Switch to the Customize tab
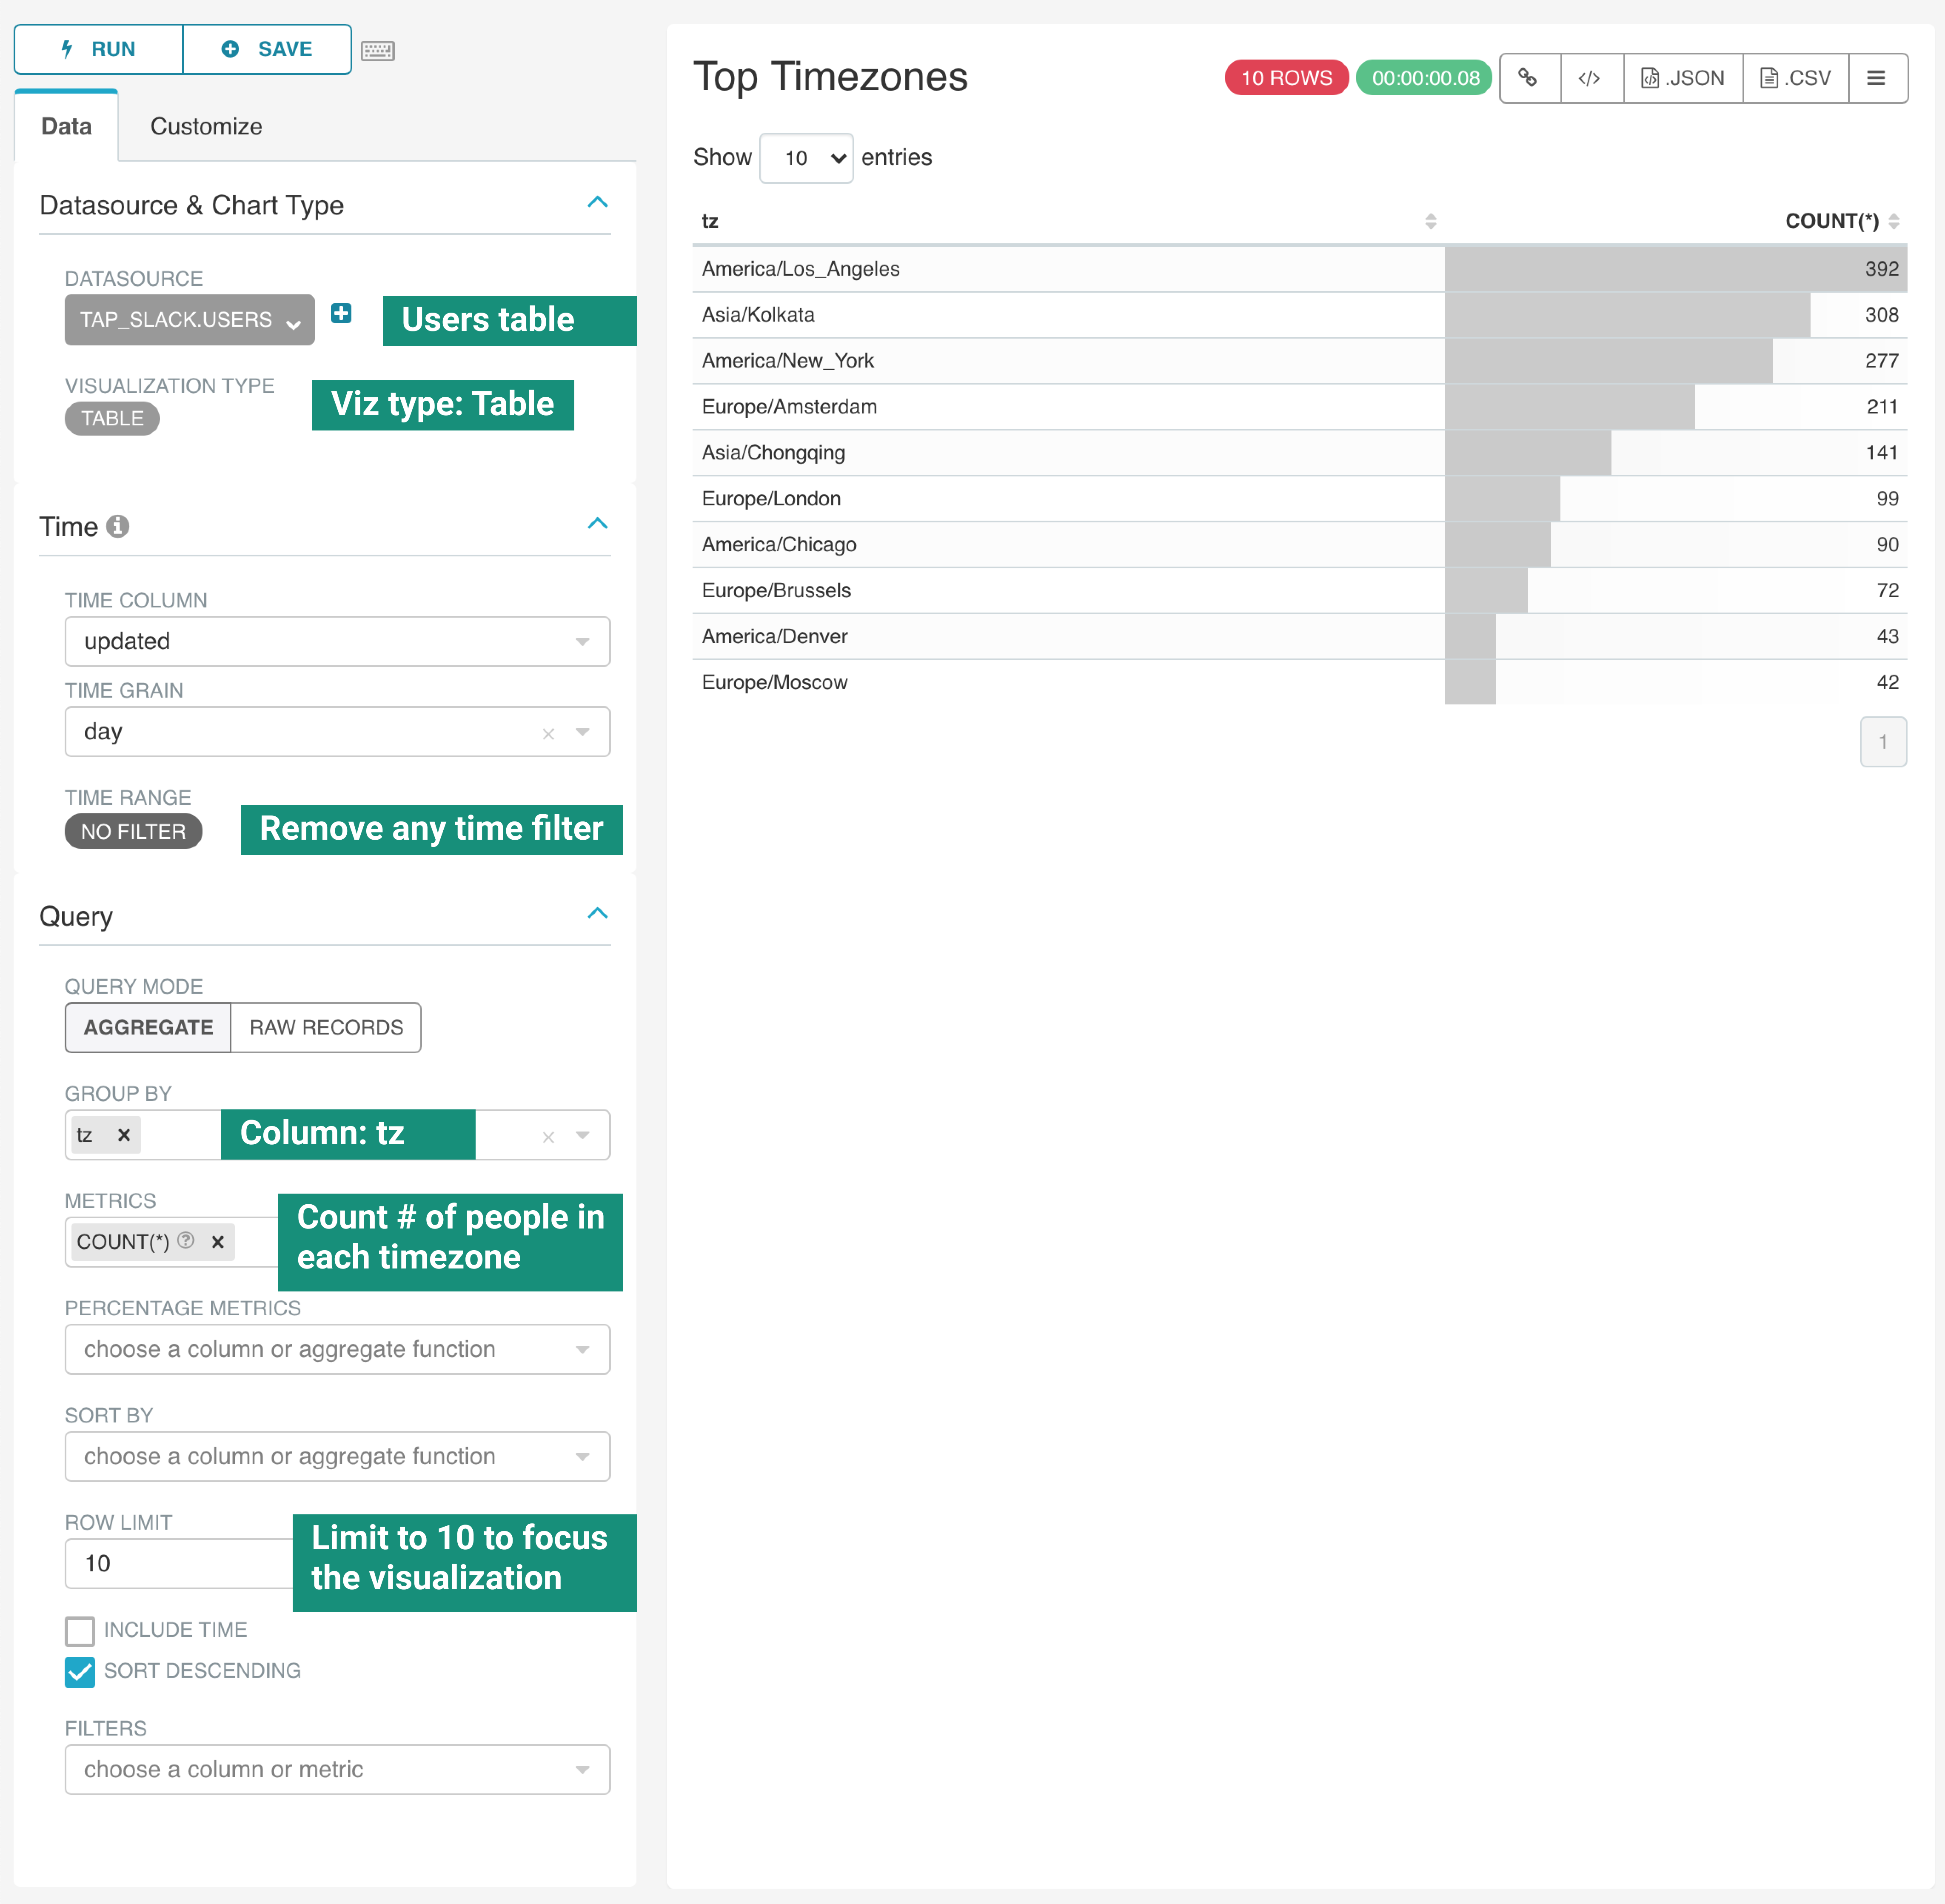 [x=206, y=126]
